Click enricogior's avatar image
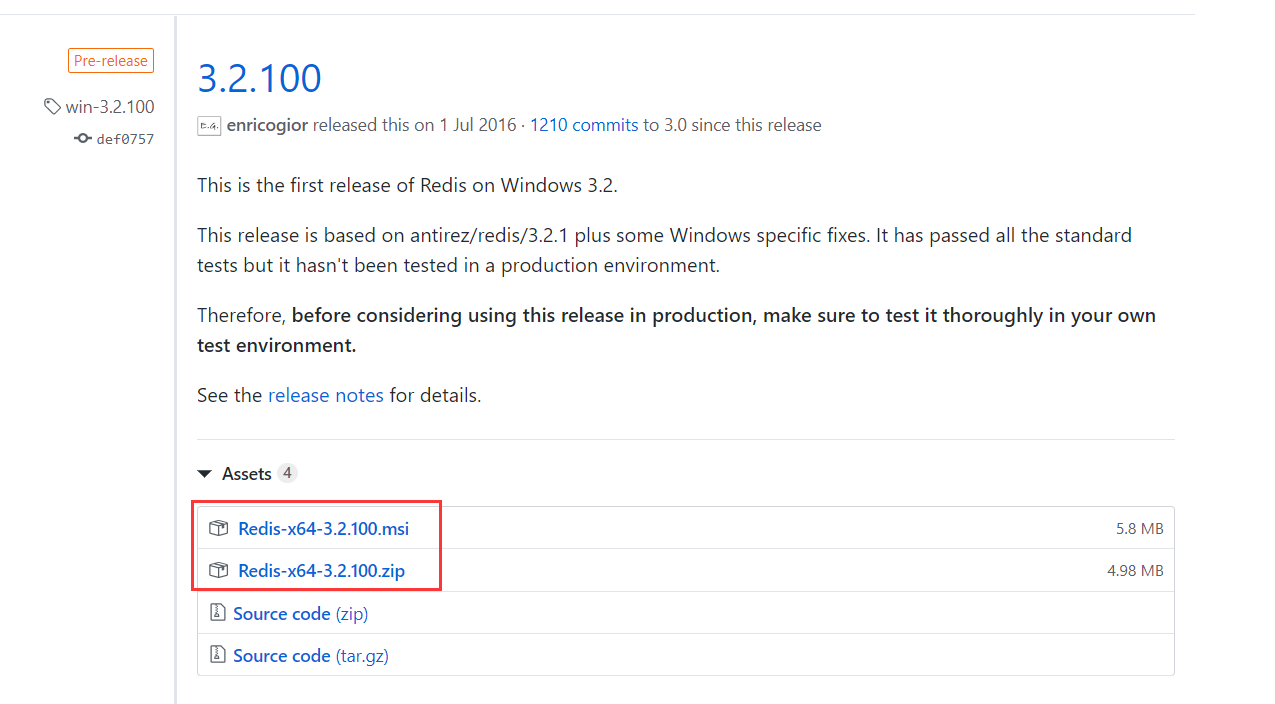The image size is (1275, 704). click(209, 125)
